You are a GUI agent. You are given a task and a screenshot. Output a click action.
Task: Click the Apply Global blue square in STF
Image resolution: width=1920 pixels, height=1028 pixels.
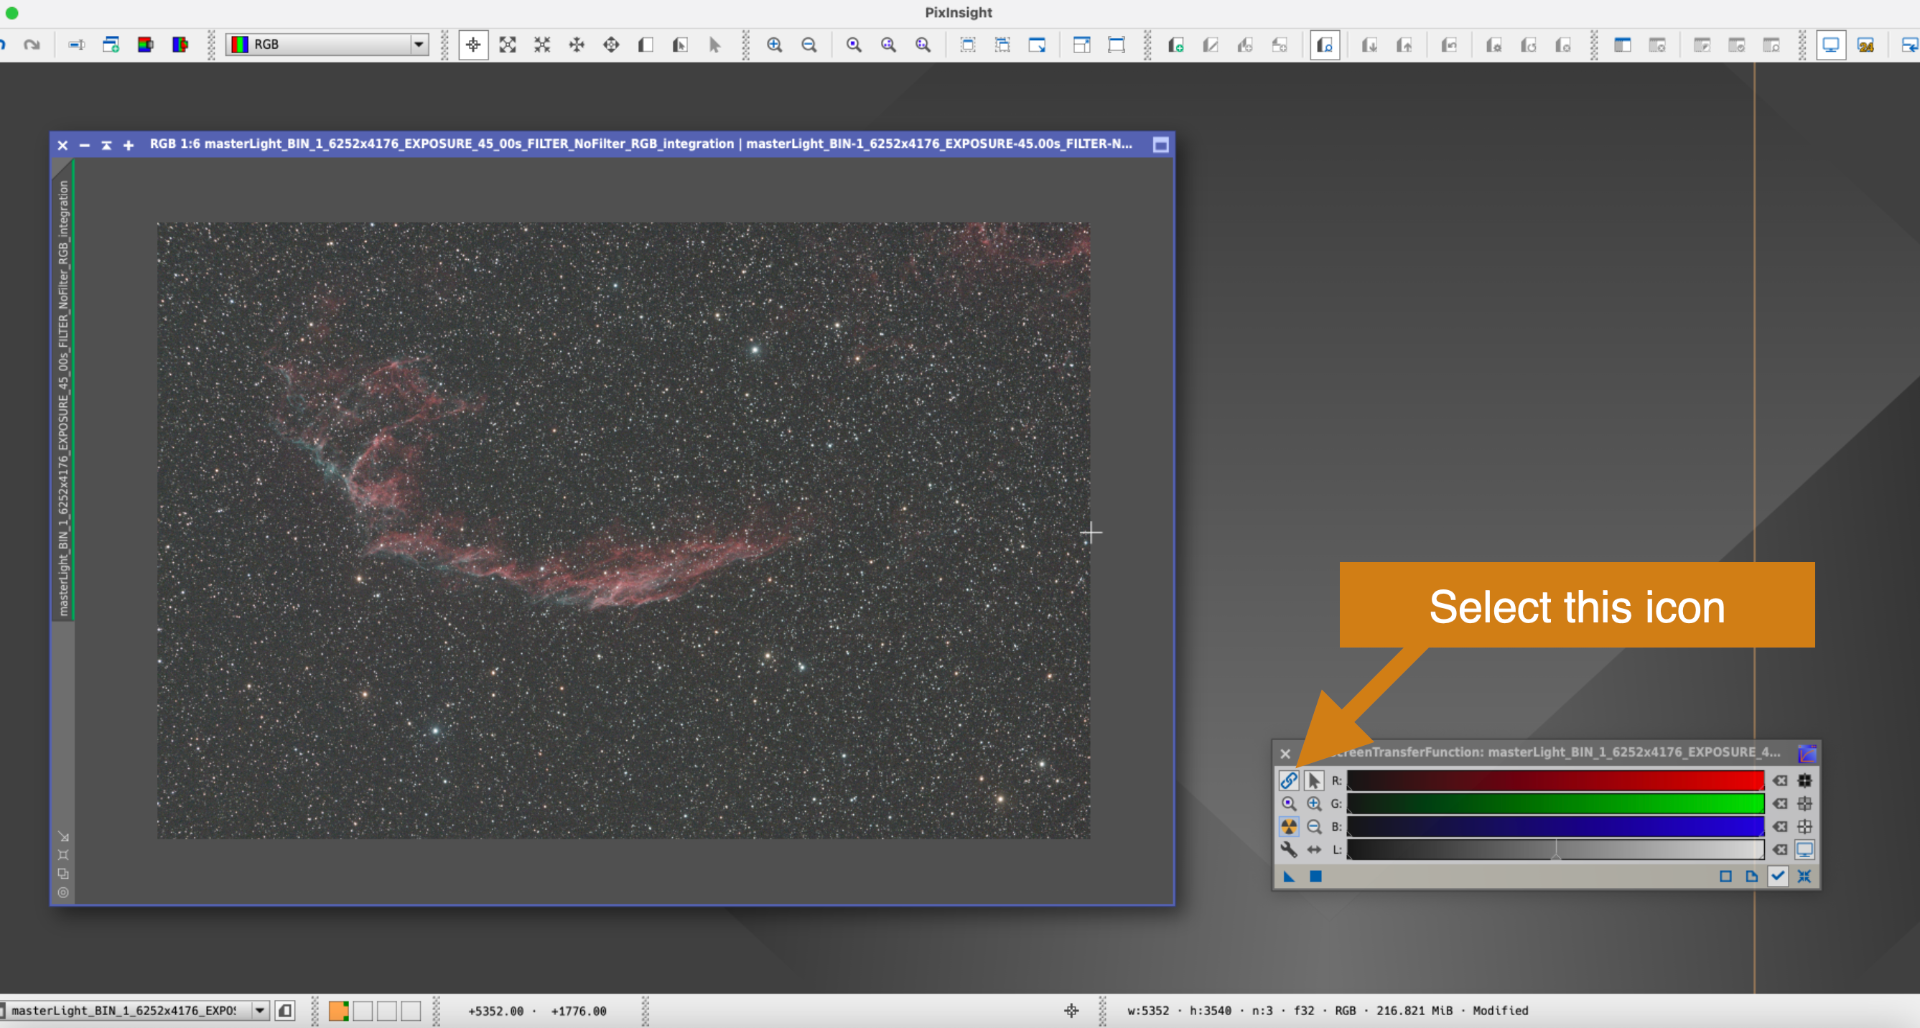click(x=1316, y=877)
